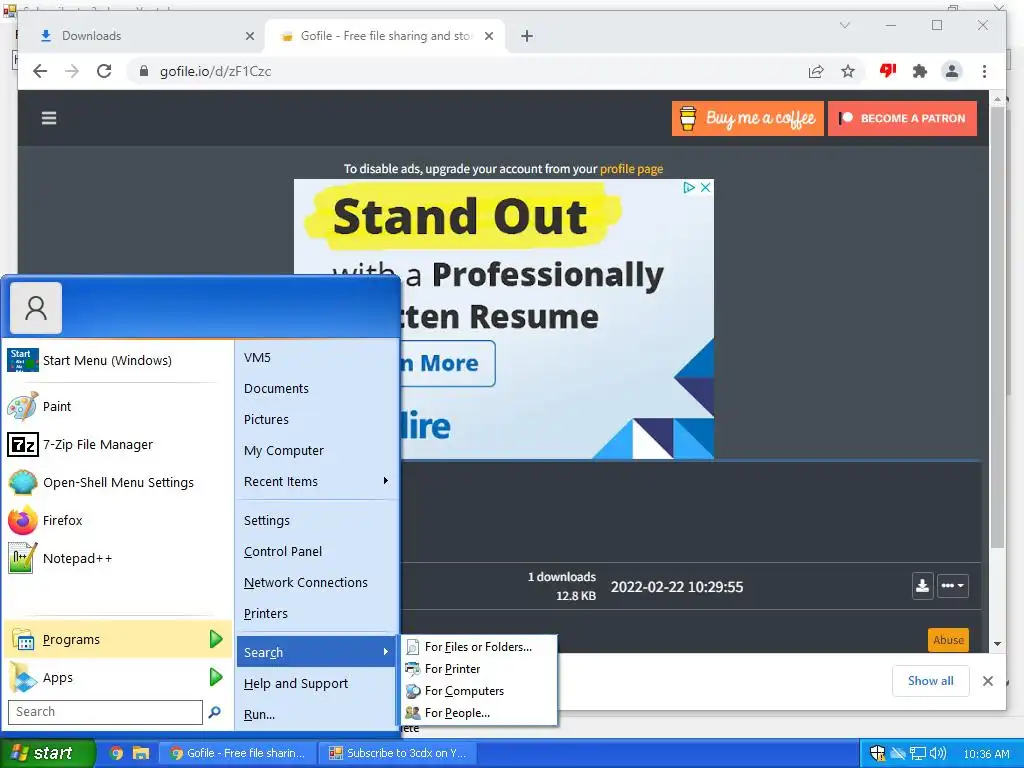Select For Printer search option

pos(478,669)
